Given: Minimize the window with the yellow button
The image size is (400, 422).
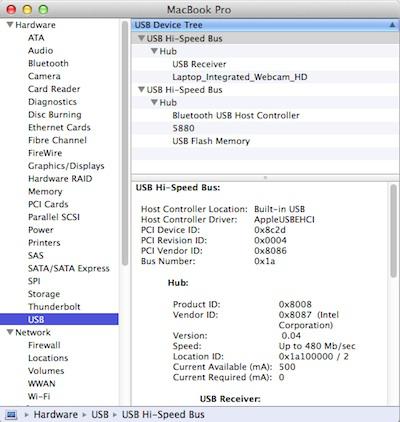Looking at the screenshot, I should [x=27, y=9].
